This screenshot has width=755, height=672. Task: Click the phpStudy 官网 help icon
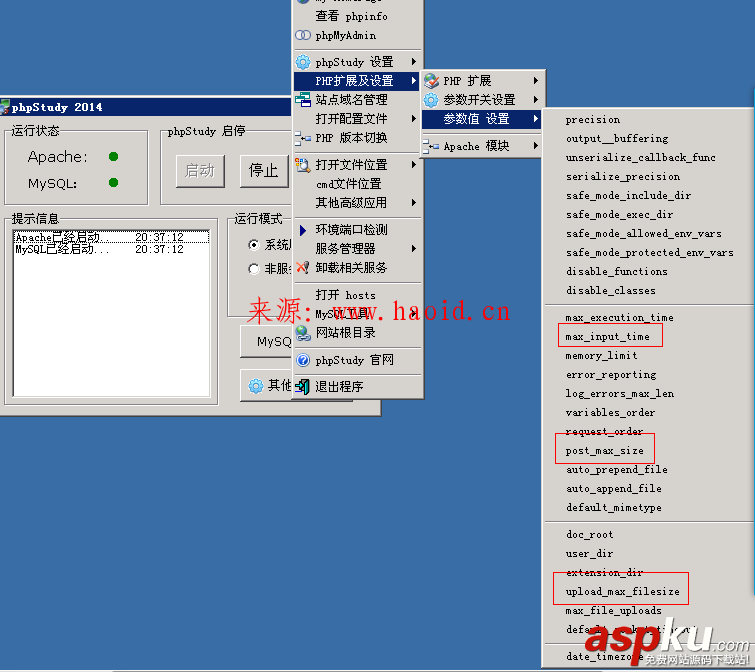pos(303,360)
